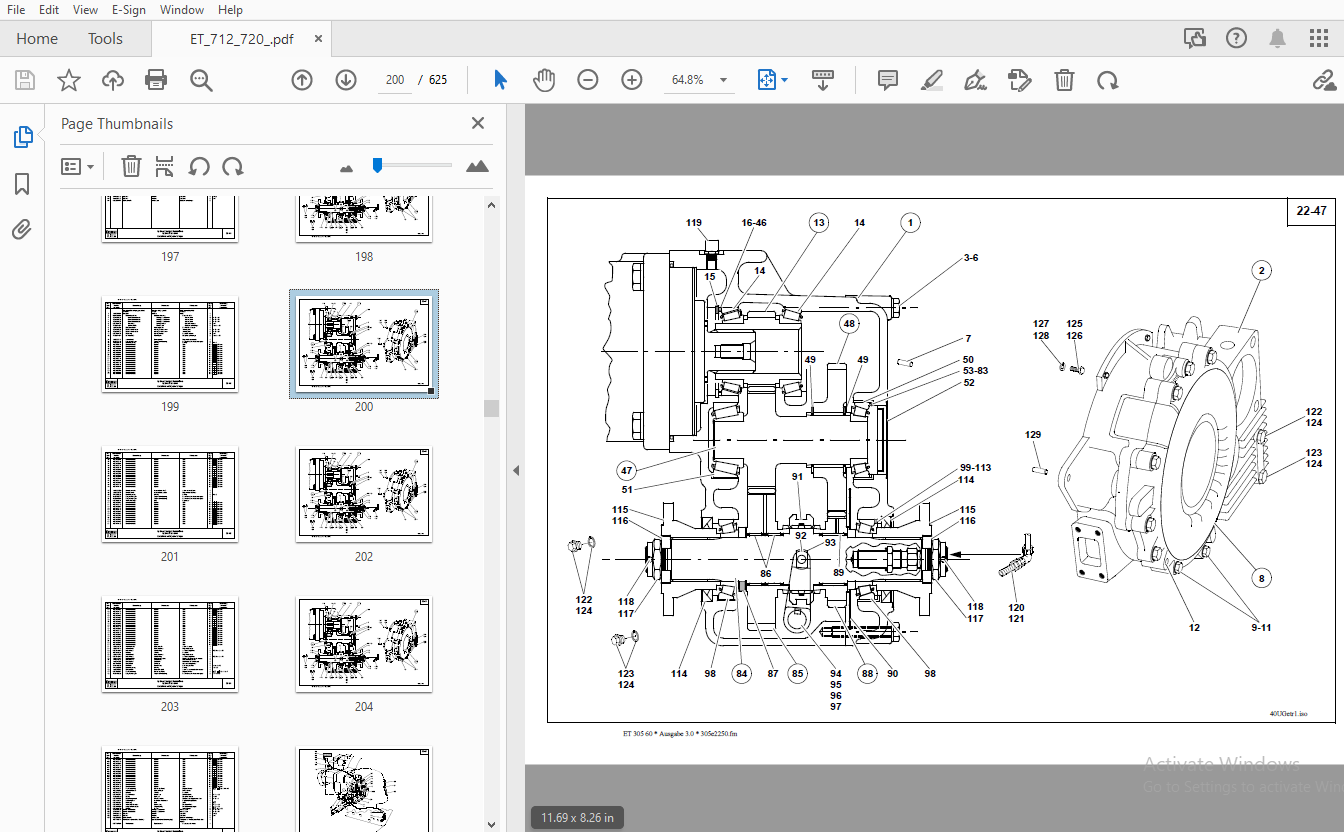
Task: Select the Highlight text pen tool
Action: click(932, 80)
